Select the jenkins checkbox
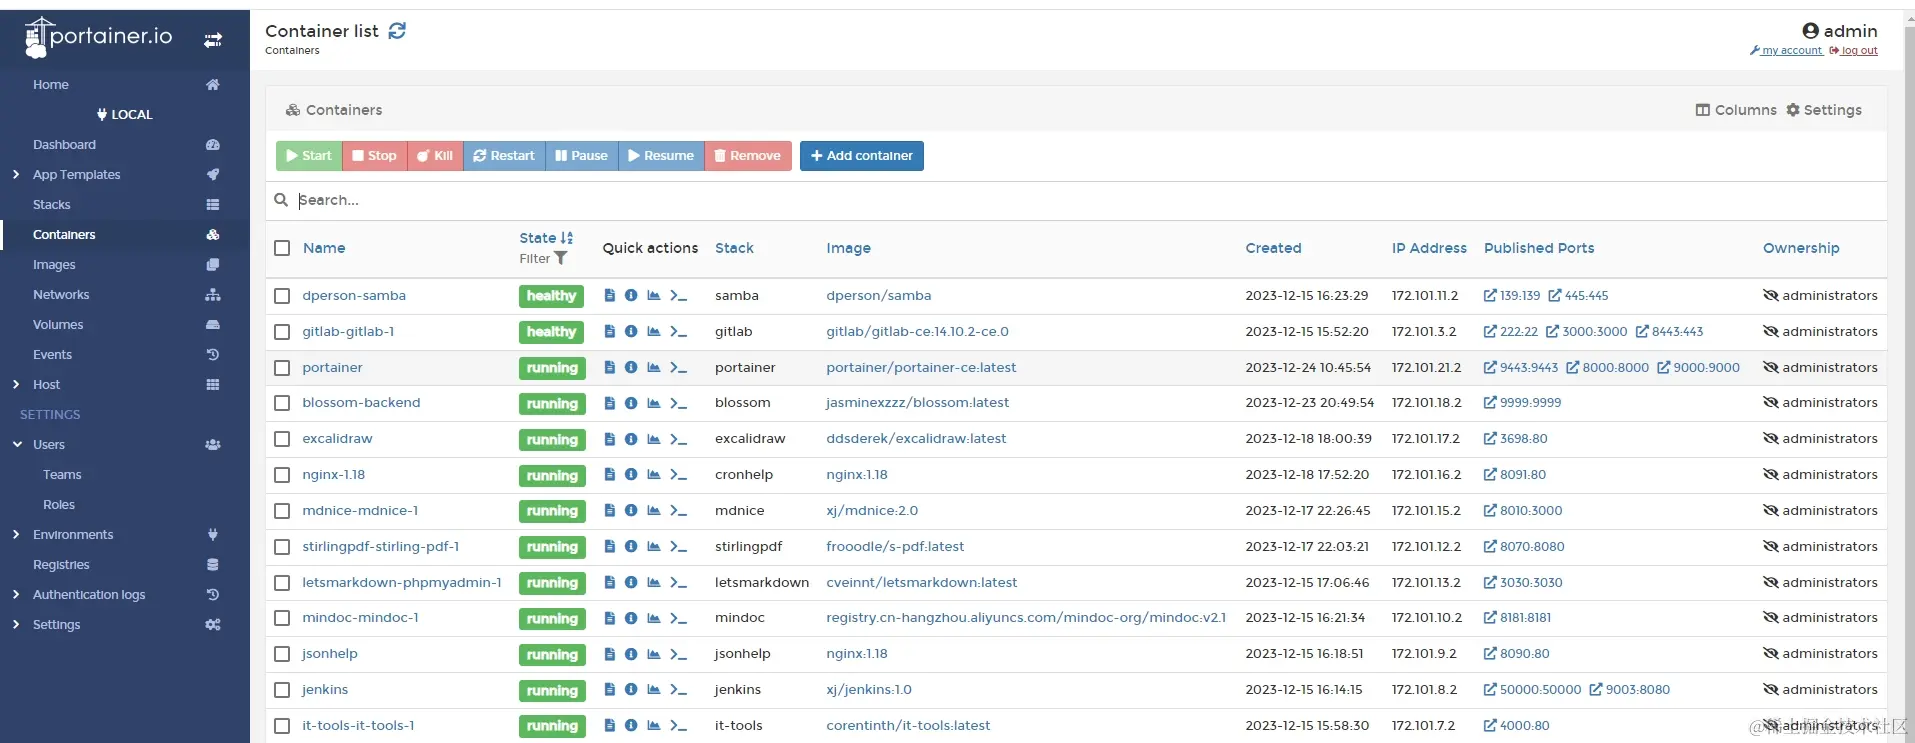This screenshot has height=743, width=1915. tap(282, 690)
